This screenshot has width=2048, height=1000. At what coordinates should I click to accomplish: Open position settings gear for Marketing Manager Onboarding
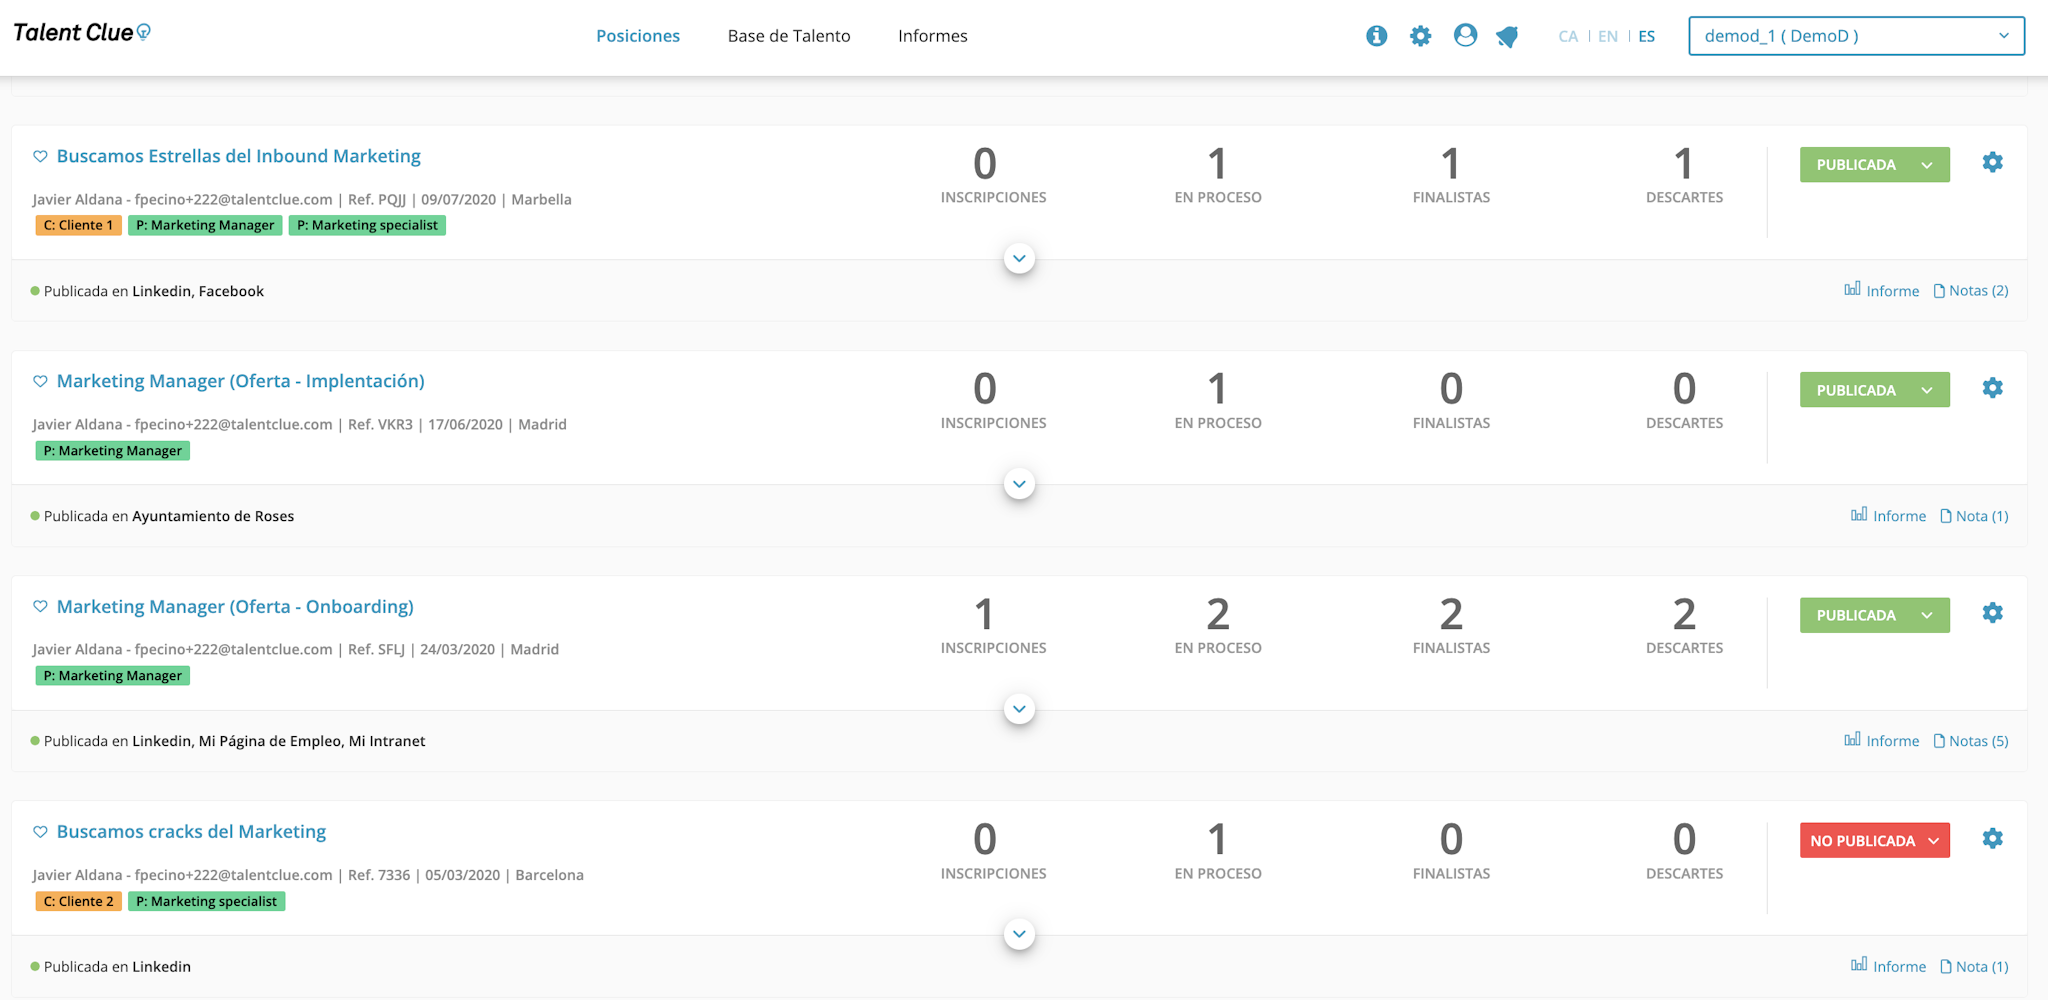point(1993,613)
